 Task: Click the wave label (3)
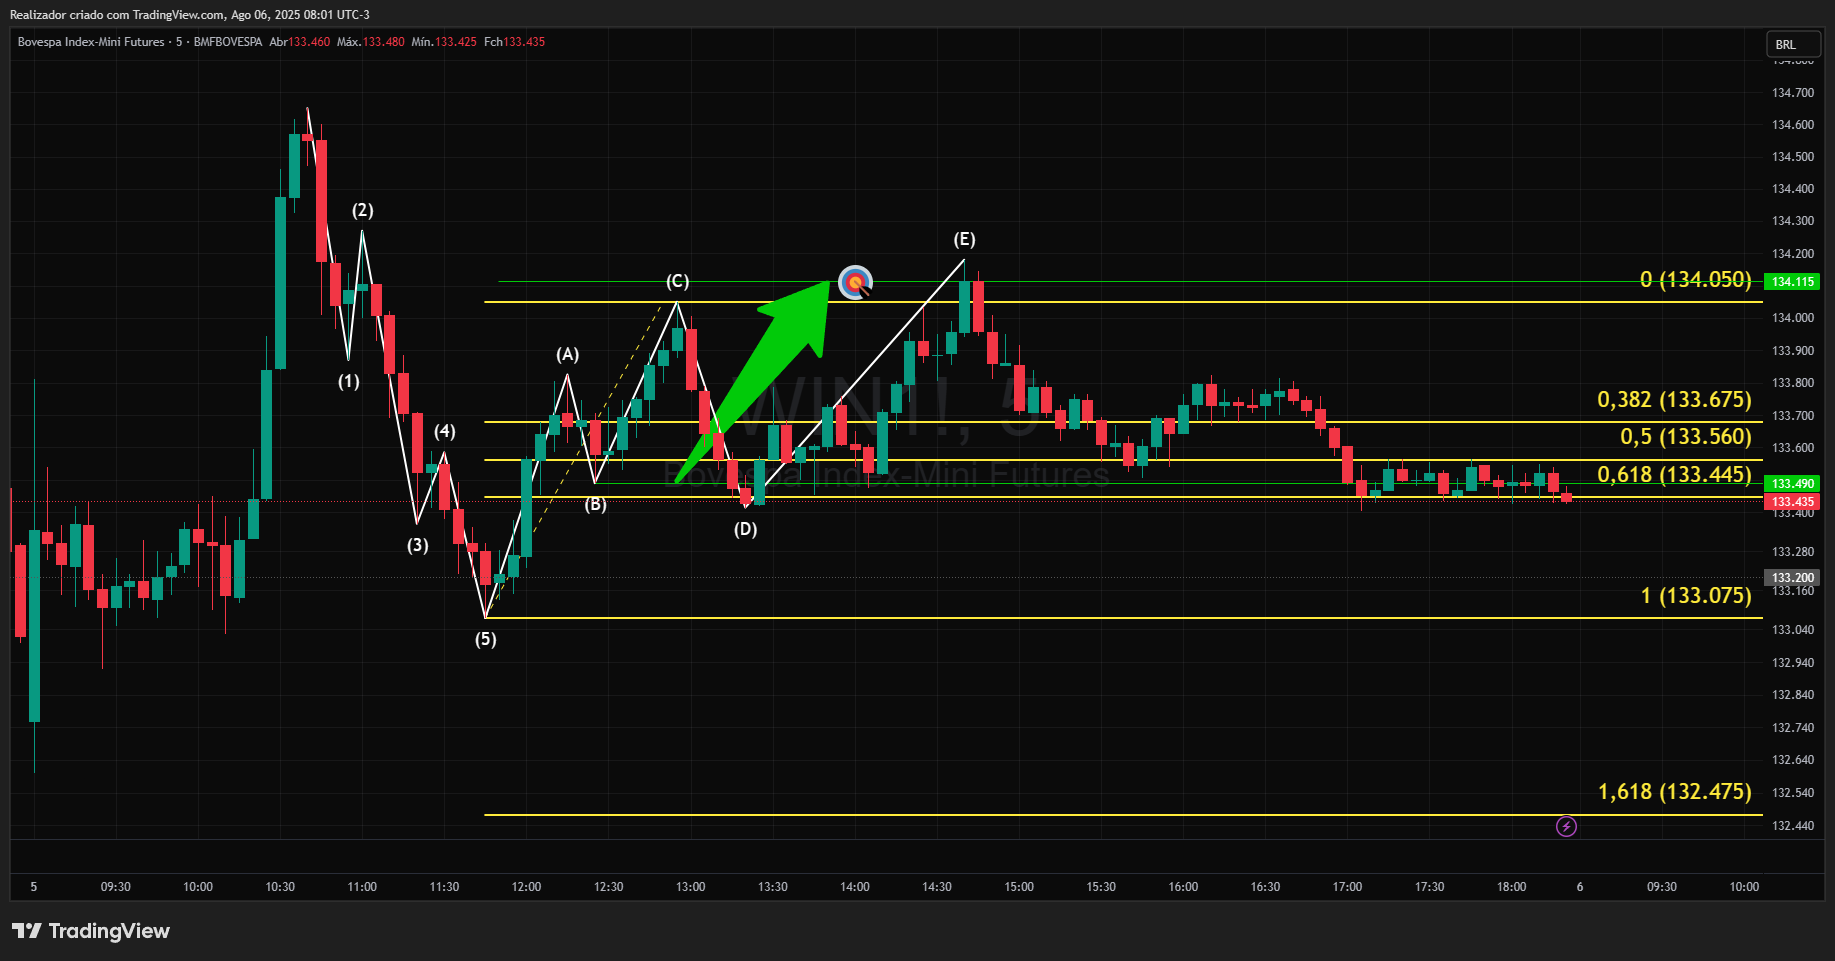click(417, 545)
